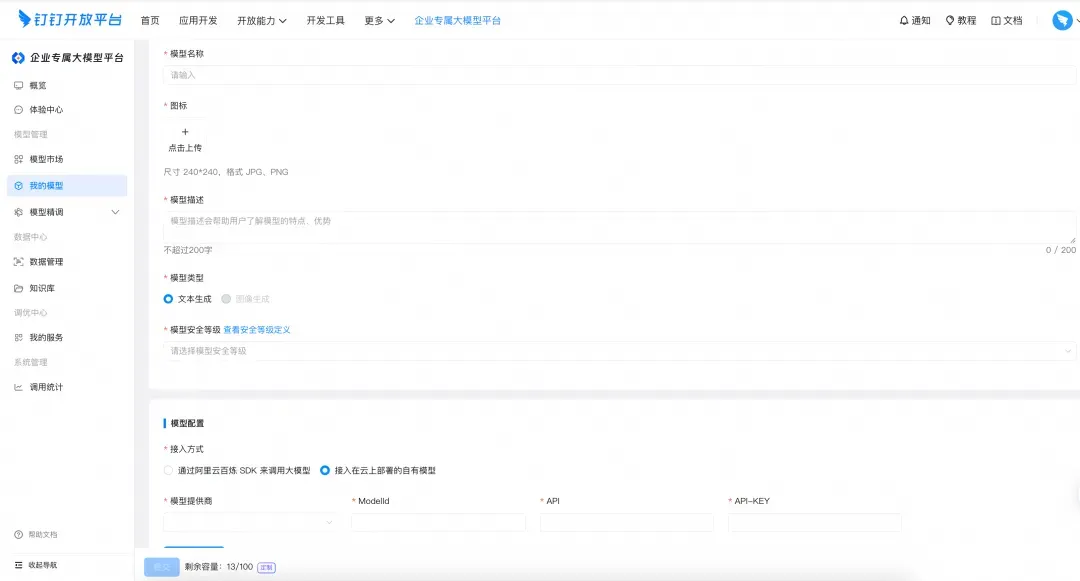The image size is (1080, 581).
Task: Click 查看安全等级定义 link
Action: coord(257,330)
